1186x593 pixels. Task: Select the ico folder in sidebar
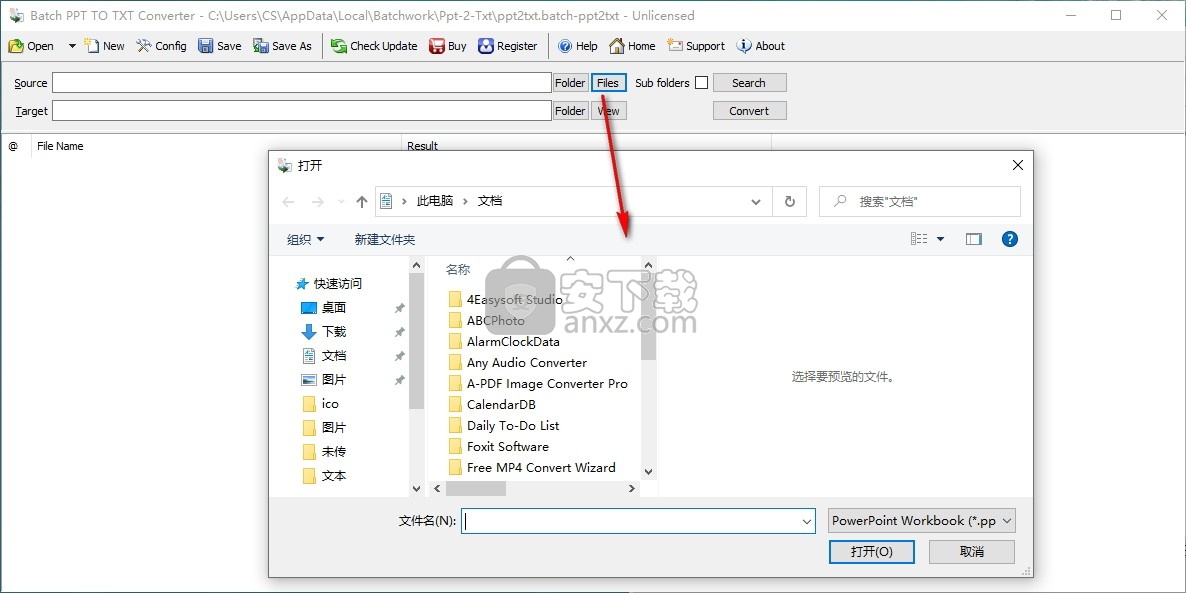coord(320,404)
